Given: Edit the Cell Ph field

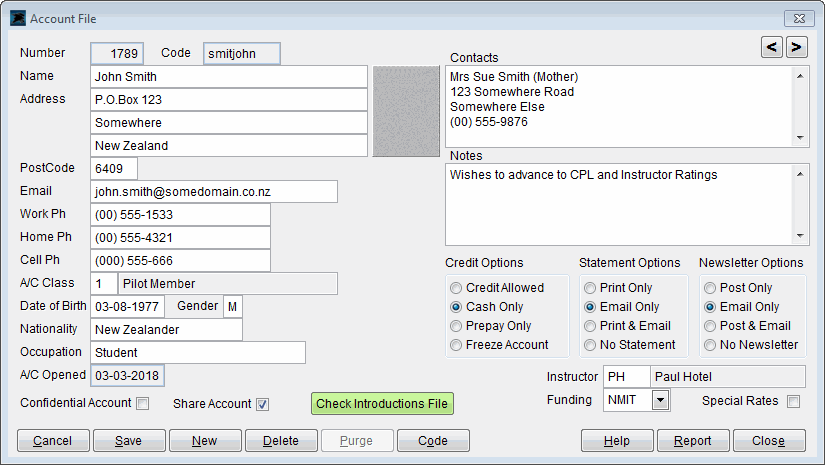Looking at the screenshot, I should coord(180,261).
